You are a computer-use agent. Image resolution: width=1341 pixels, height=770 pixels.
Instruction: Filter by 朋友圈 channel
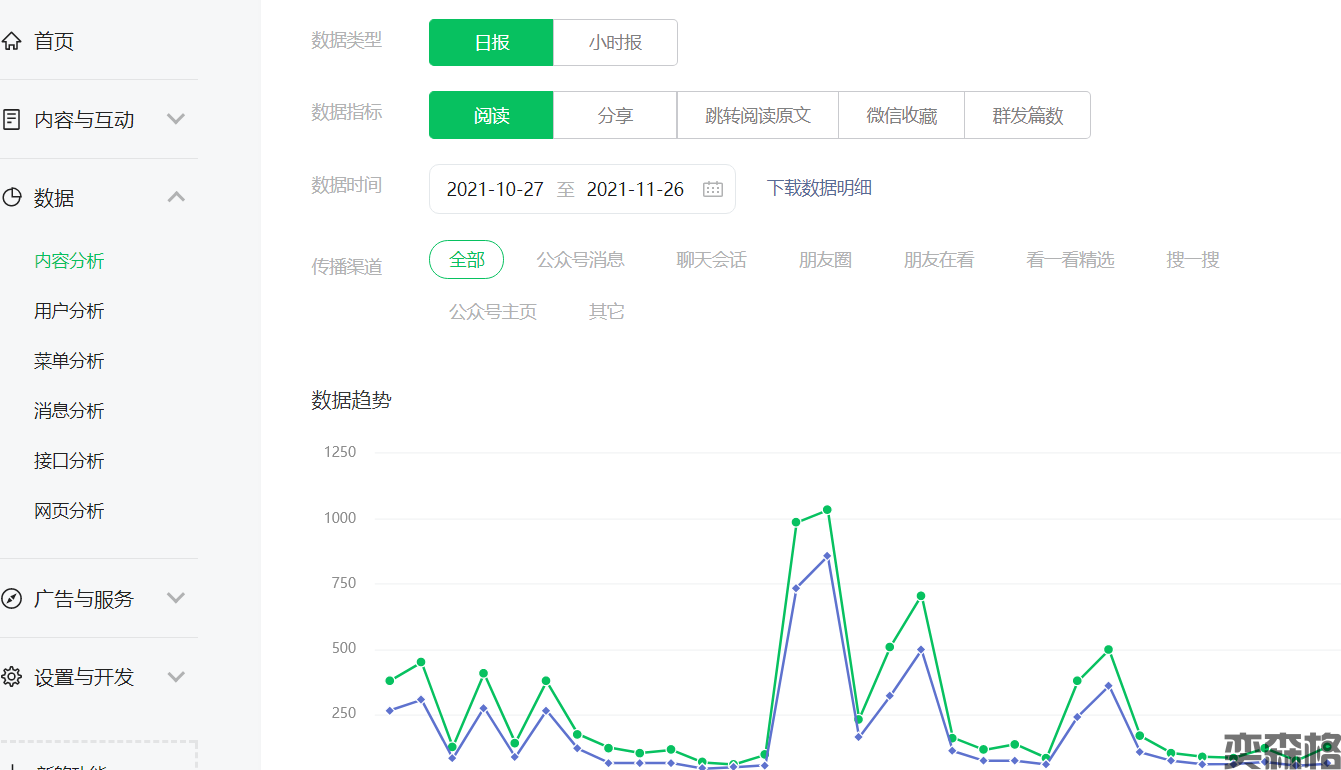tap(825, 260)
